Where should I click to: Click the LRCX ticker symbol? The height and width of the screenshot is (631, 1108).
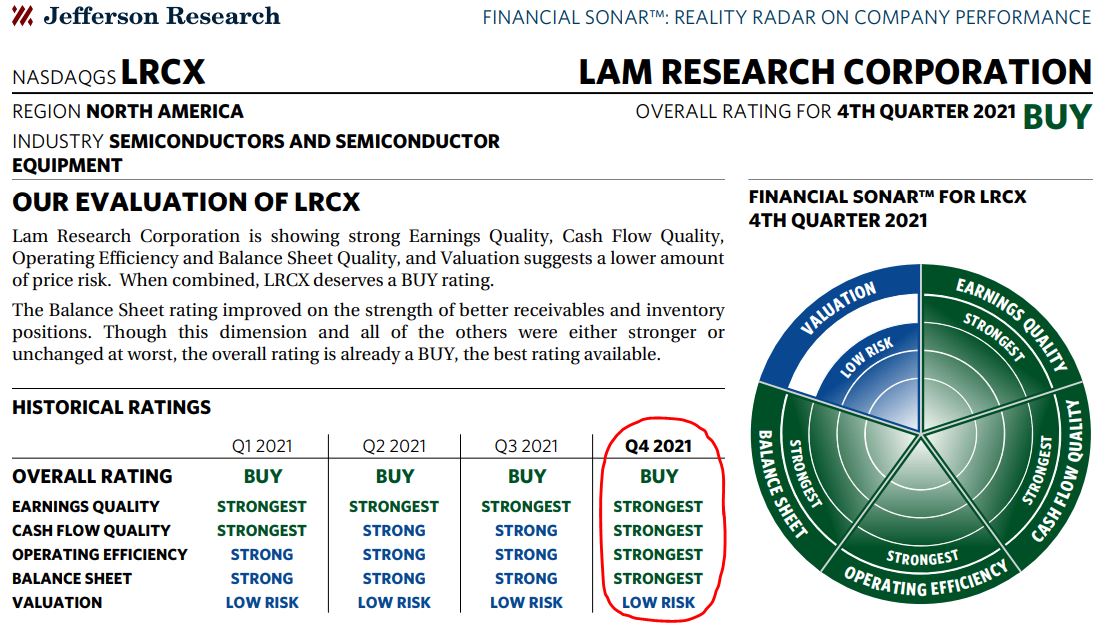point(163,72)
